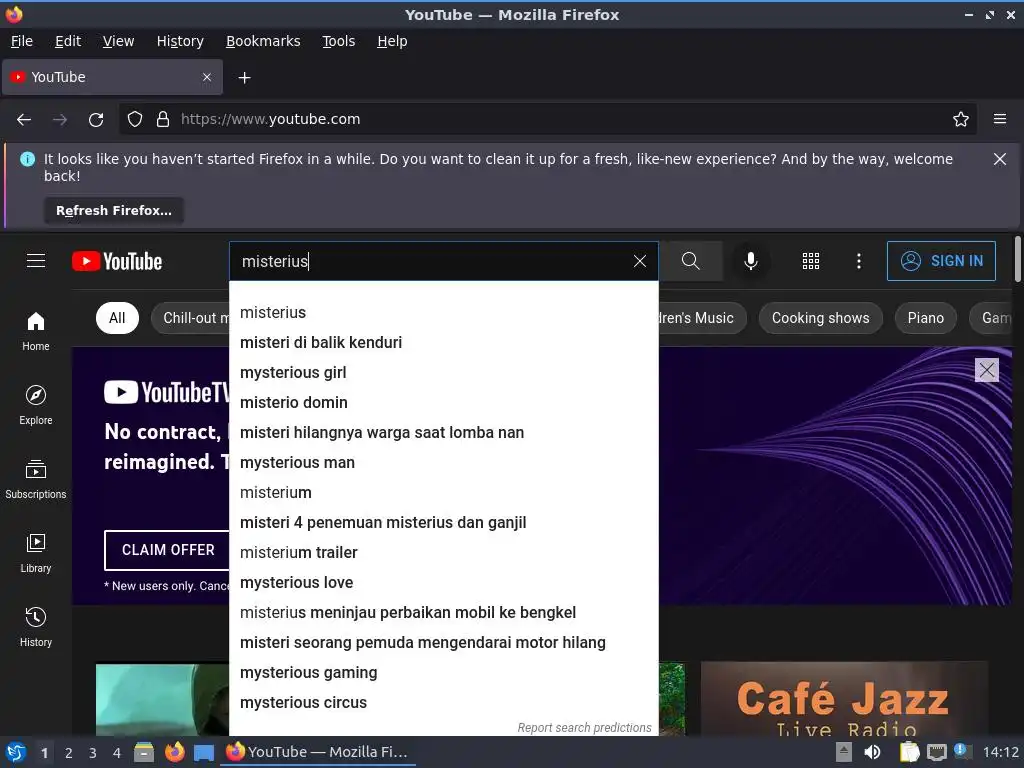Choose the suggestion "misteri di balik kenduri"

coord(444,342)
